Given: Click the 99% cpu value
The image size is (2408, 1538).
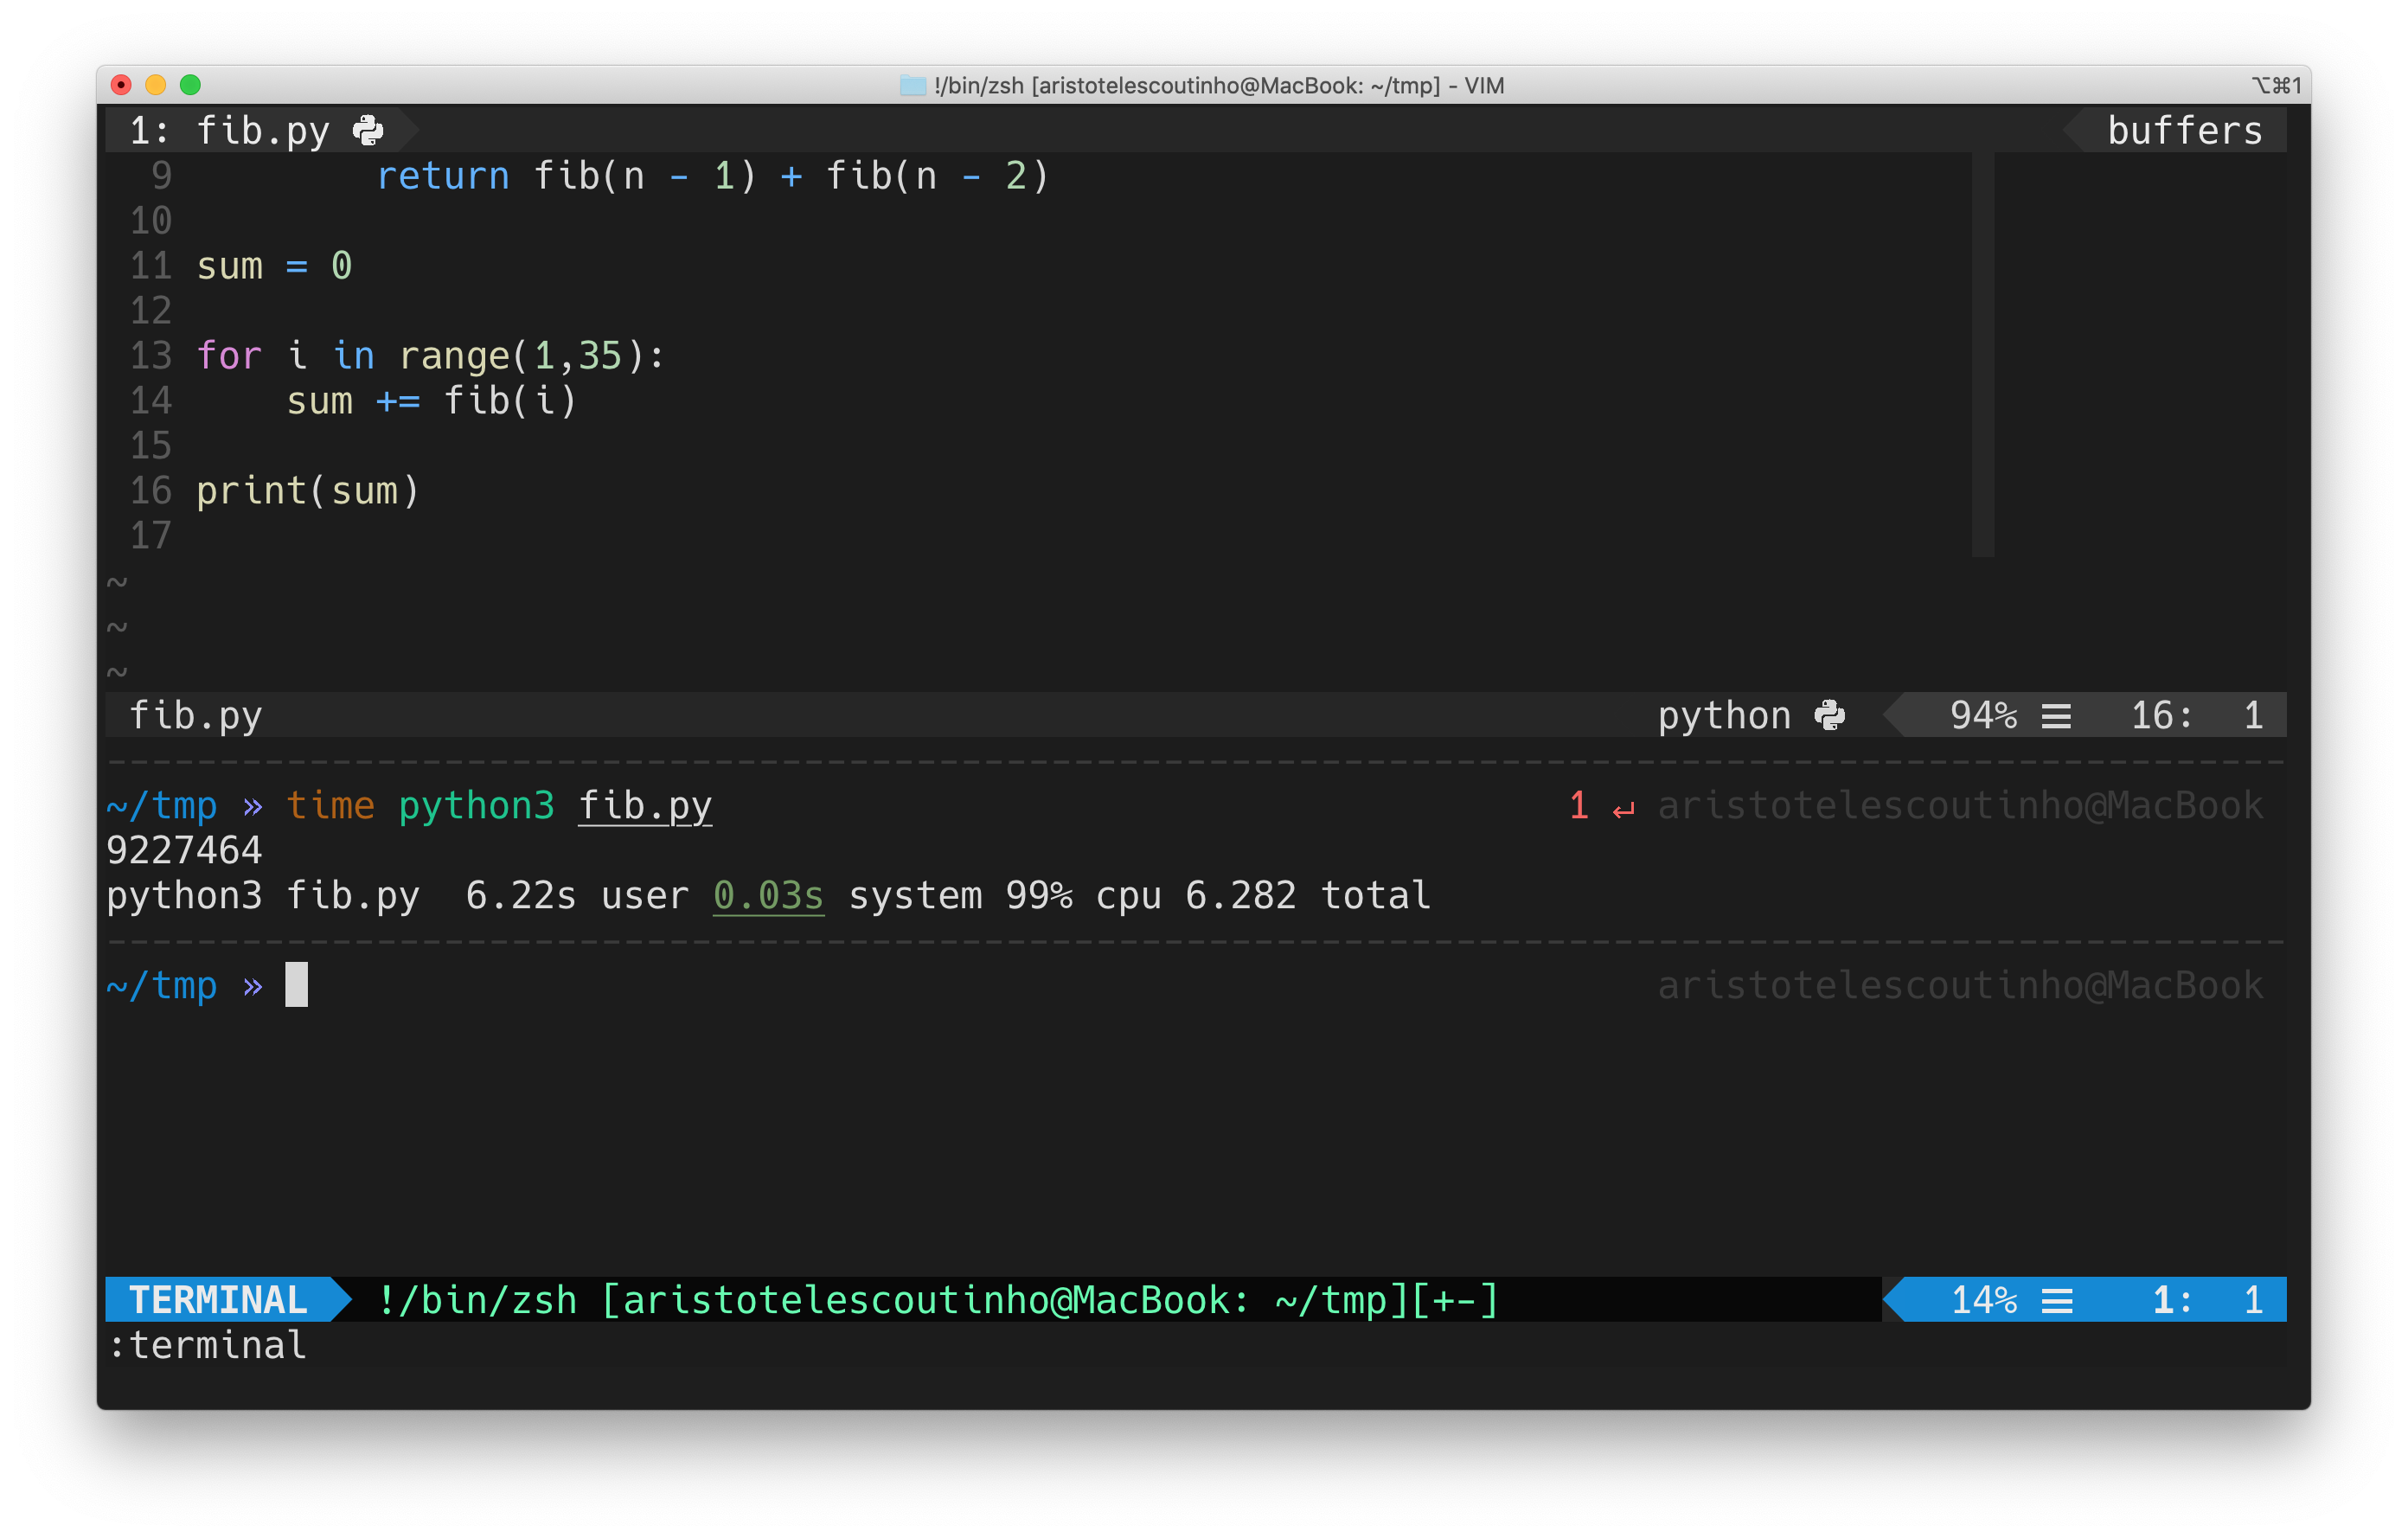Looking at the screenshot, I should click(x=1039, y=896).
